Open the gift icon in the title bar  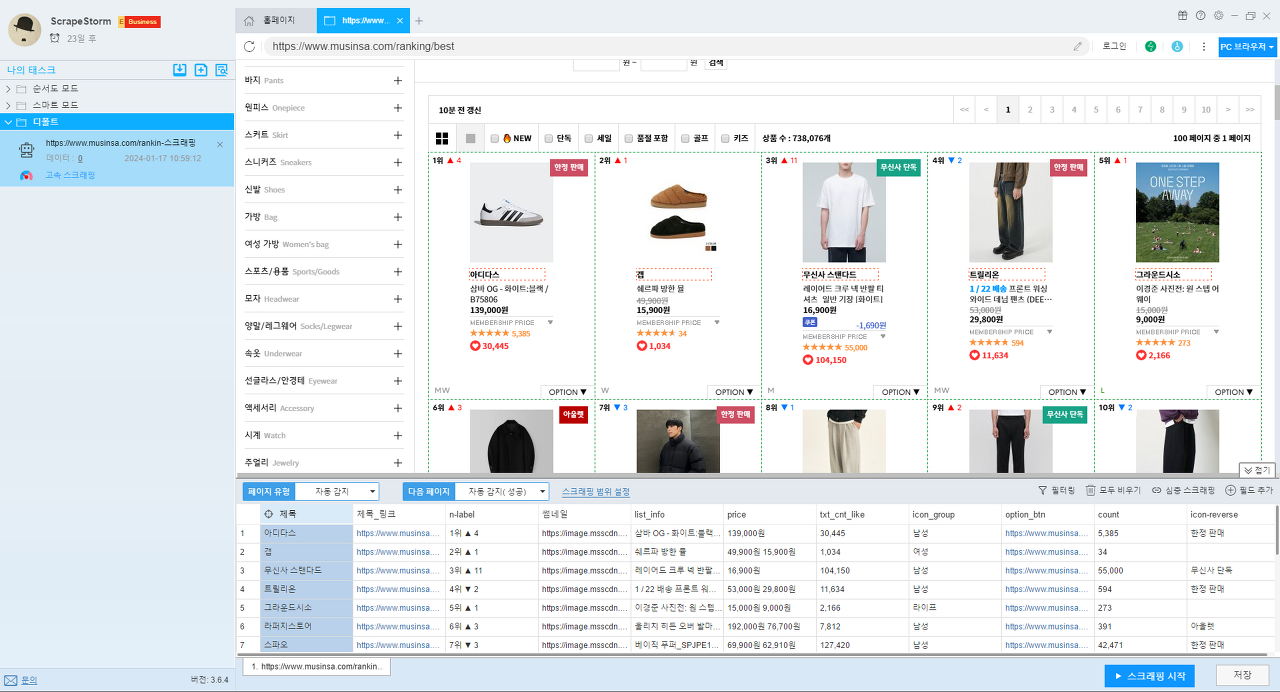point(1183,15)
